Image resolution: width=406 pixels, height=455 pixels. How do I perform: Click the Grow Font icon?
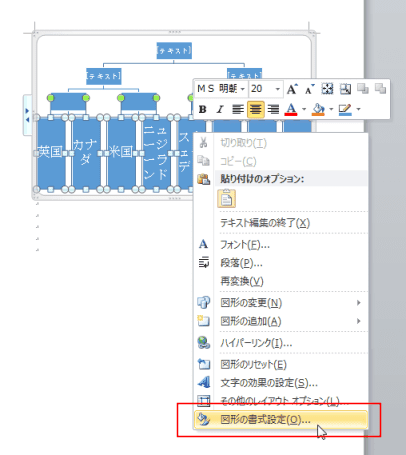point(292,89)
